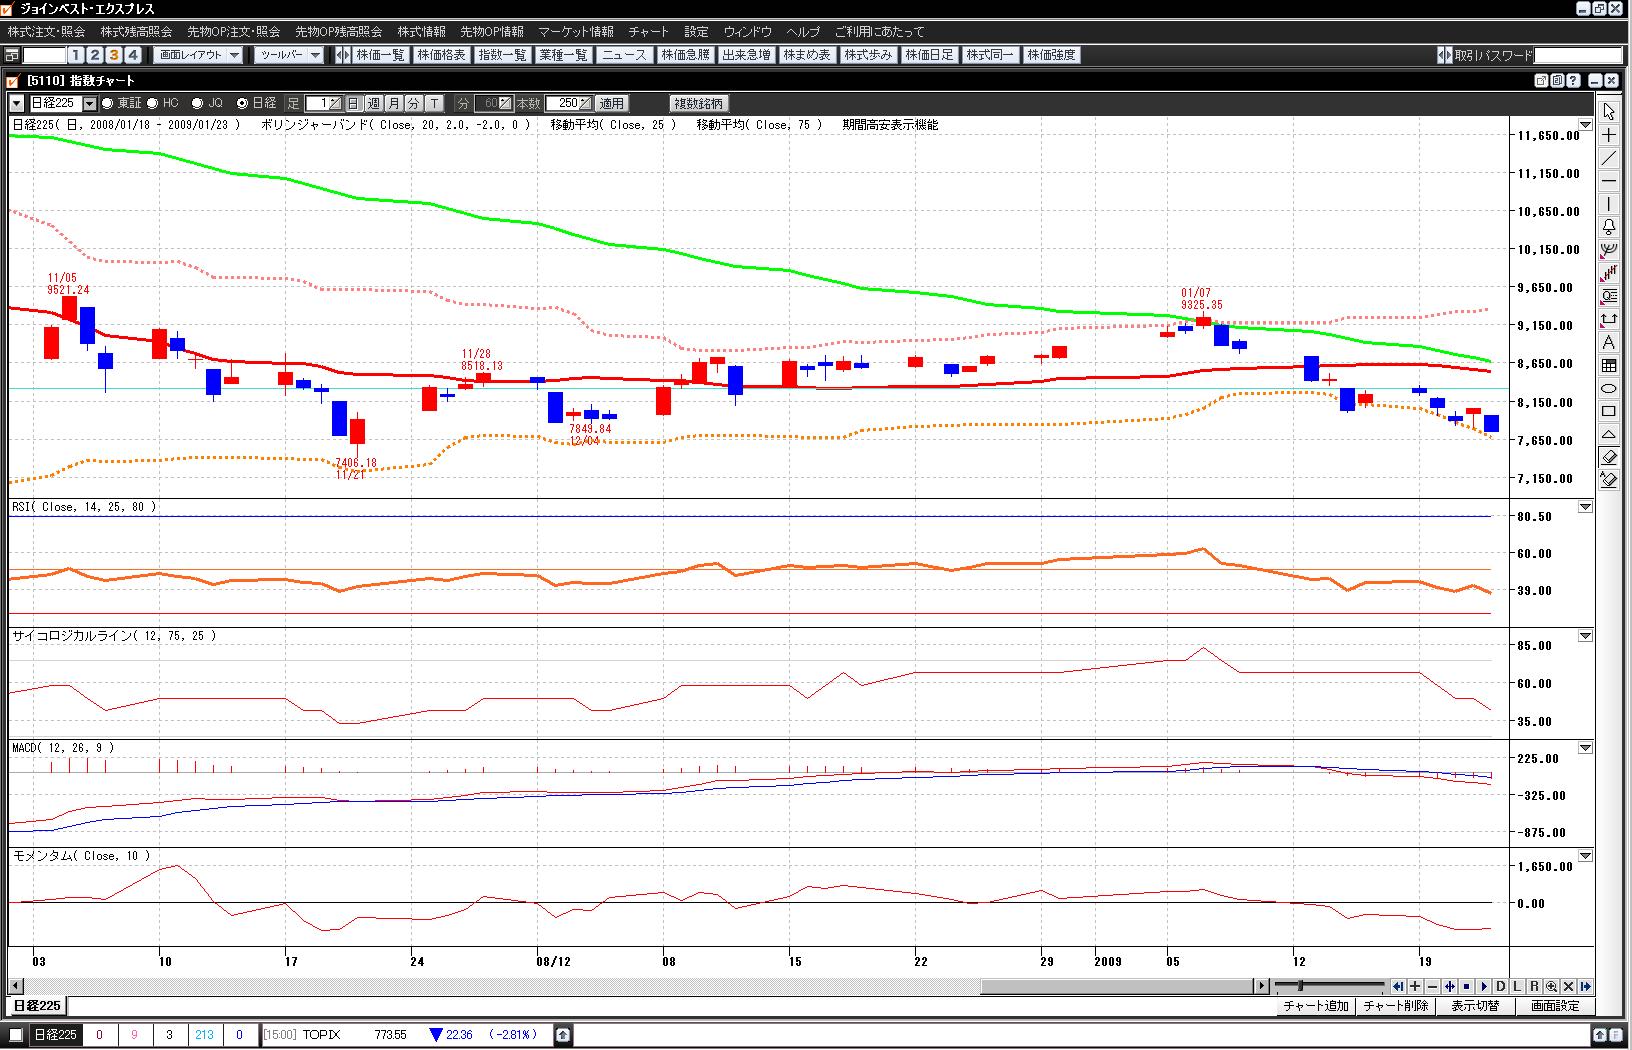The width and height of the screenshot is (1632, 1050).
Task: Open the 画面レイアウト dropdown
Action: 199,55
